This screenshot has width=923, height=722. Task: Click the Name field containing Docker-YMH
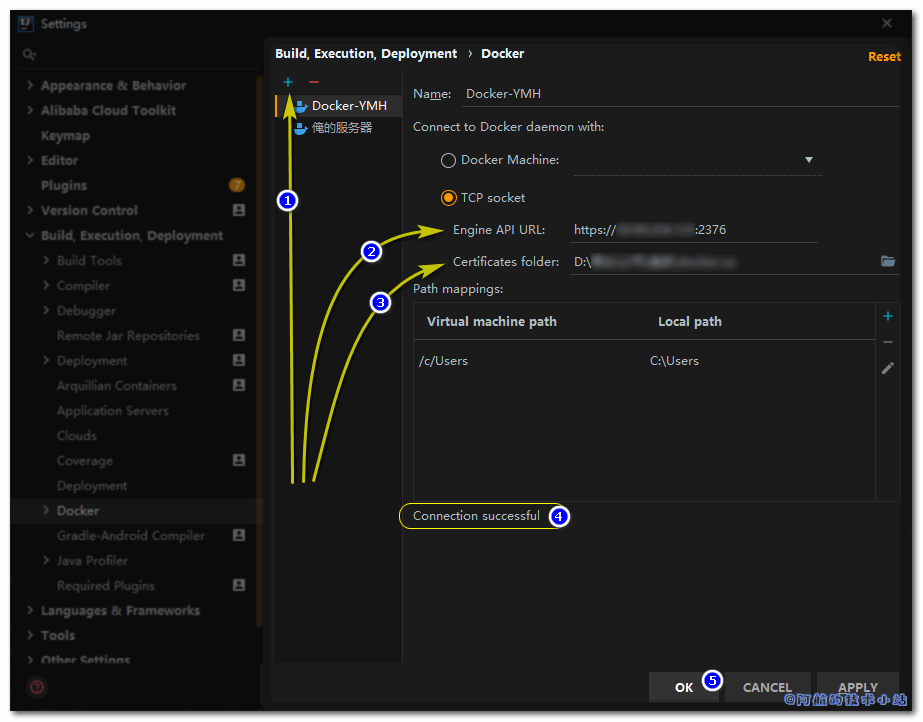click(x=680, y=94)
